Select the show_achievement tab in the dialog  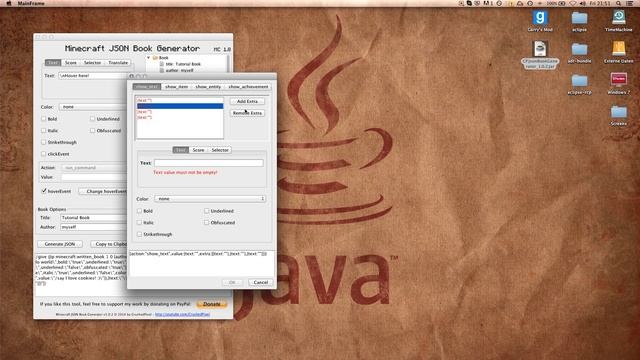(248, 87)
